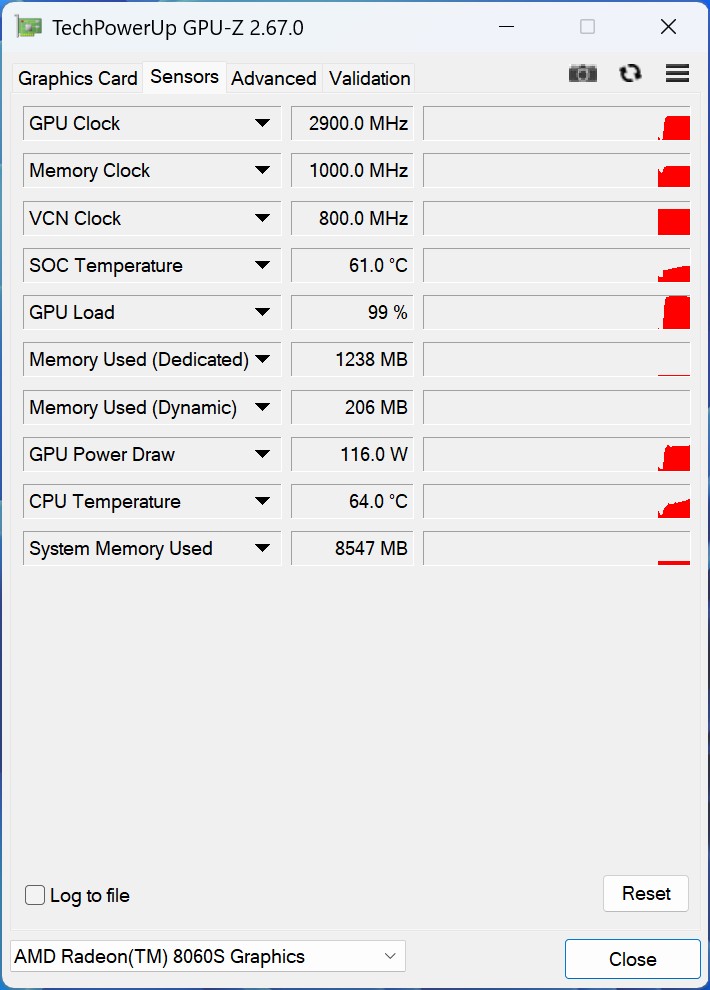This screenshot has width=710, height=990.
Task: Click the Close button at the bottom
Action: click(x=632, y=959)
